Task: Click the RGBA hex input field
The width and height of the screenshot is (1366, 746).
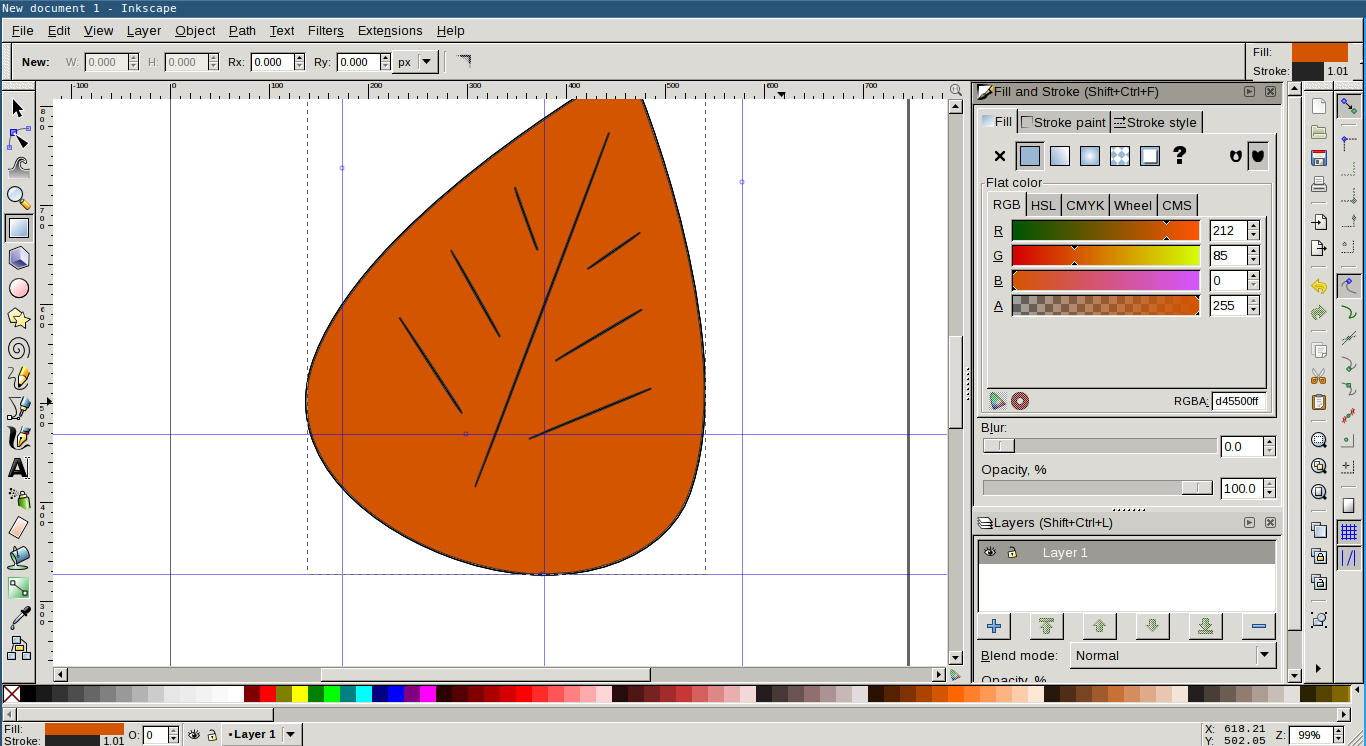Action: pyautogui.click(x=1240, y=401)
